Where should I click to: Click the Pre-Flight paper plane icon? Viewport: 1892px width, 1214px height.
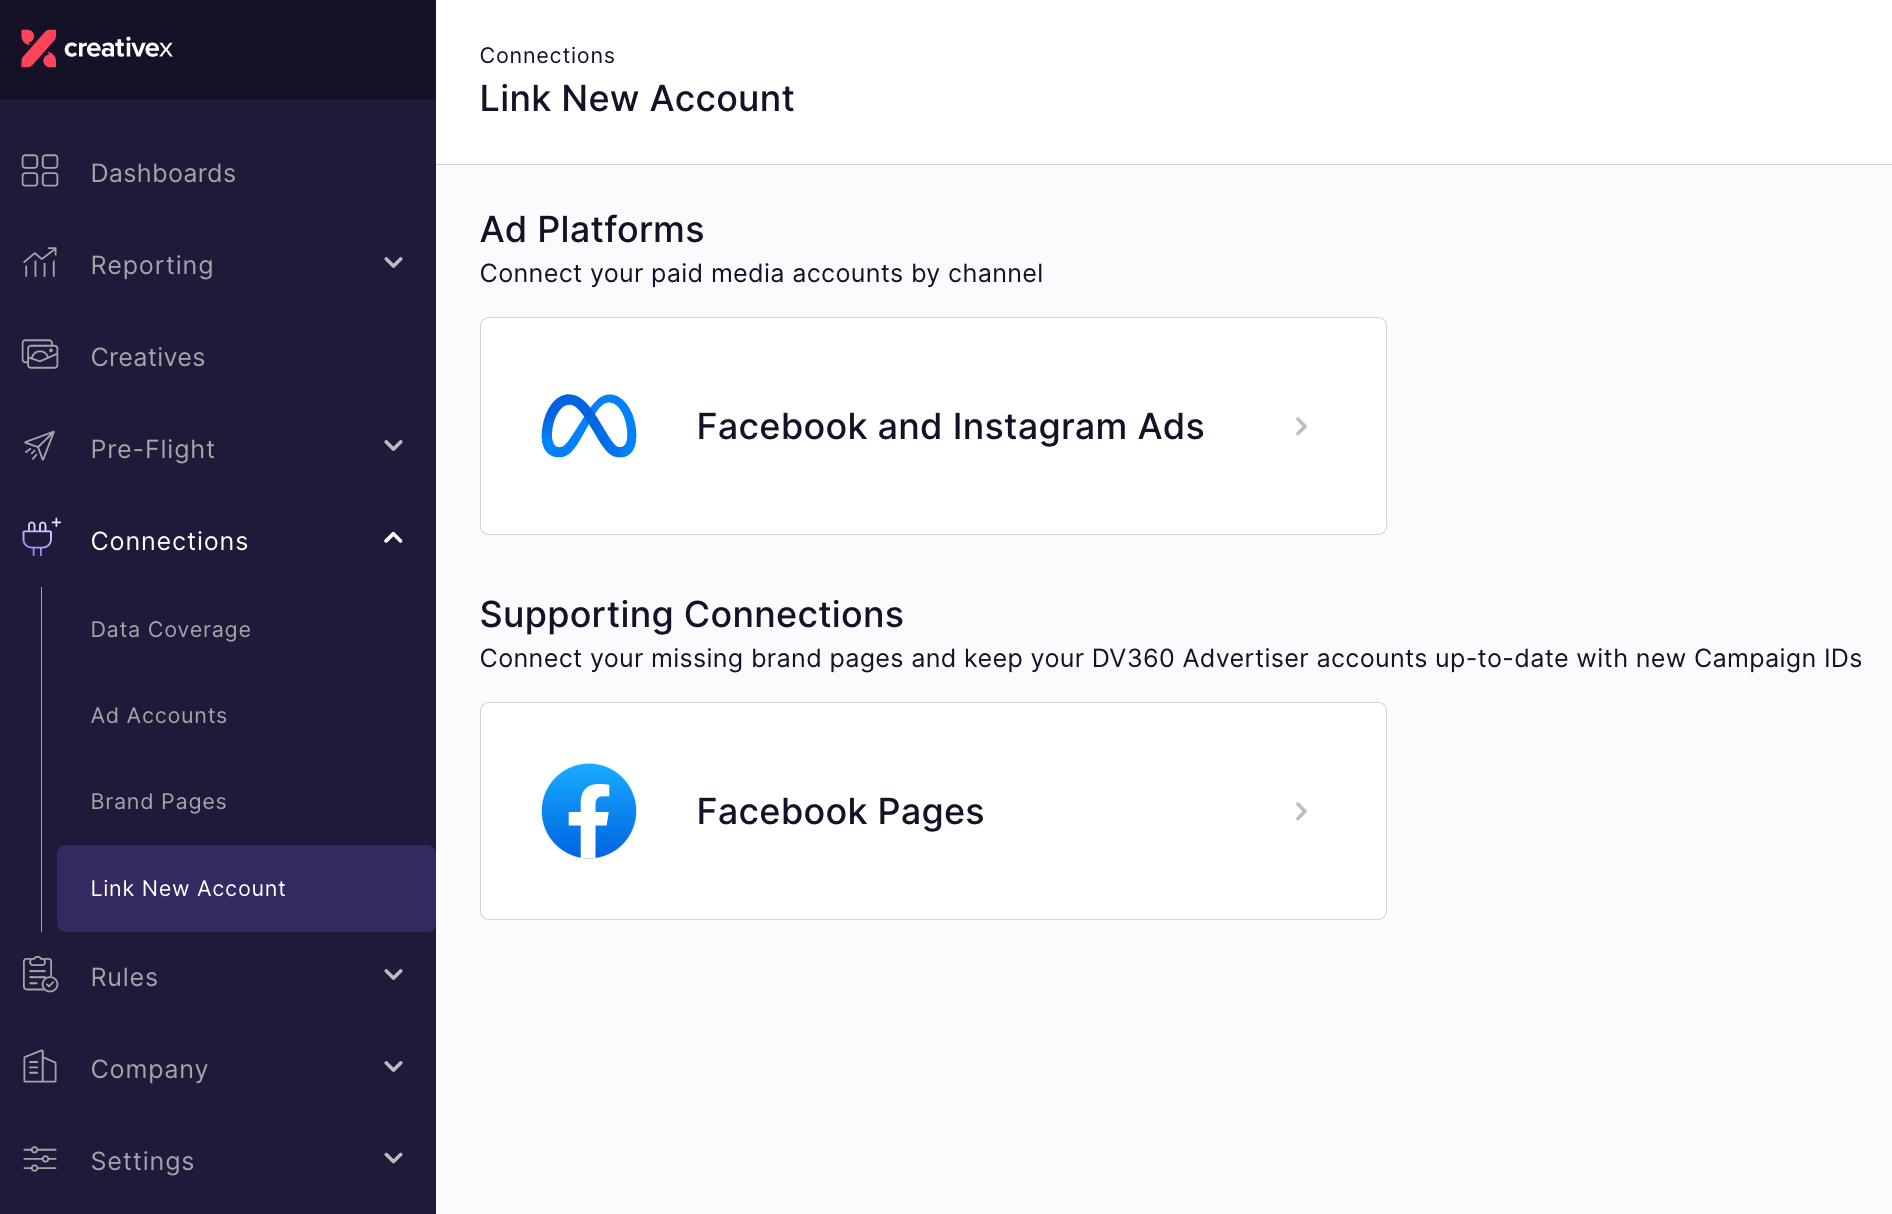click(40, 447)
